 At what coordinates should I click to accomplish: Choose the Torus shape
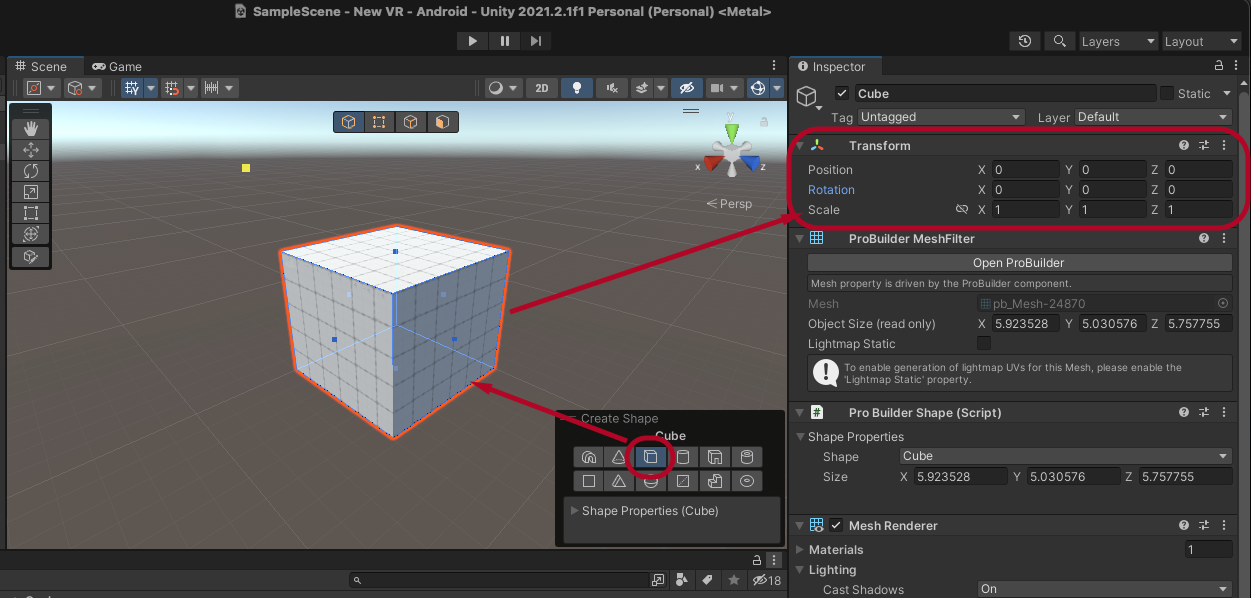click(x=746, y=481)
